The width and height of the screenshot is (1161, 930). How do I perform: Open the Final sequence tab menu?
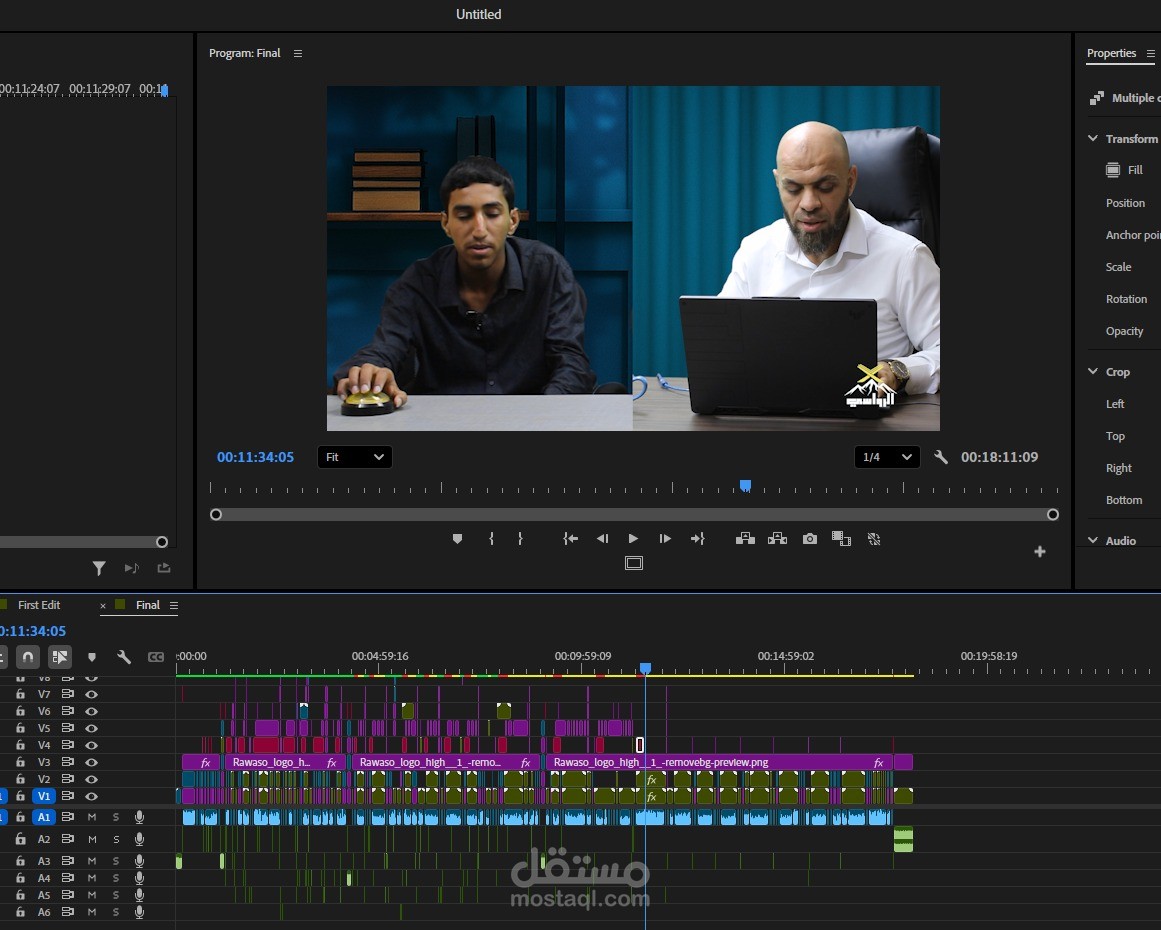point(174,606)
